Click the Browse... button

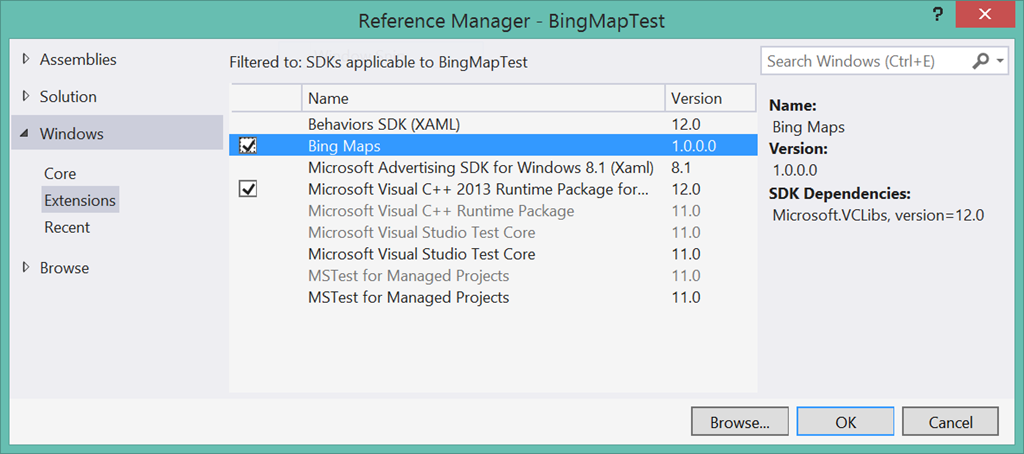[740, 422]
